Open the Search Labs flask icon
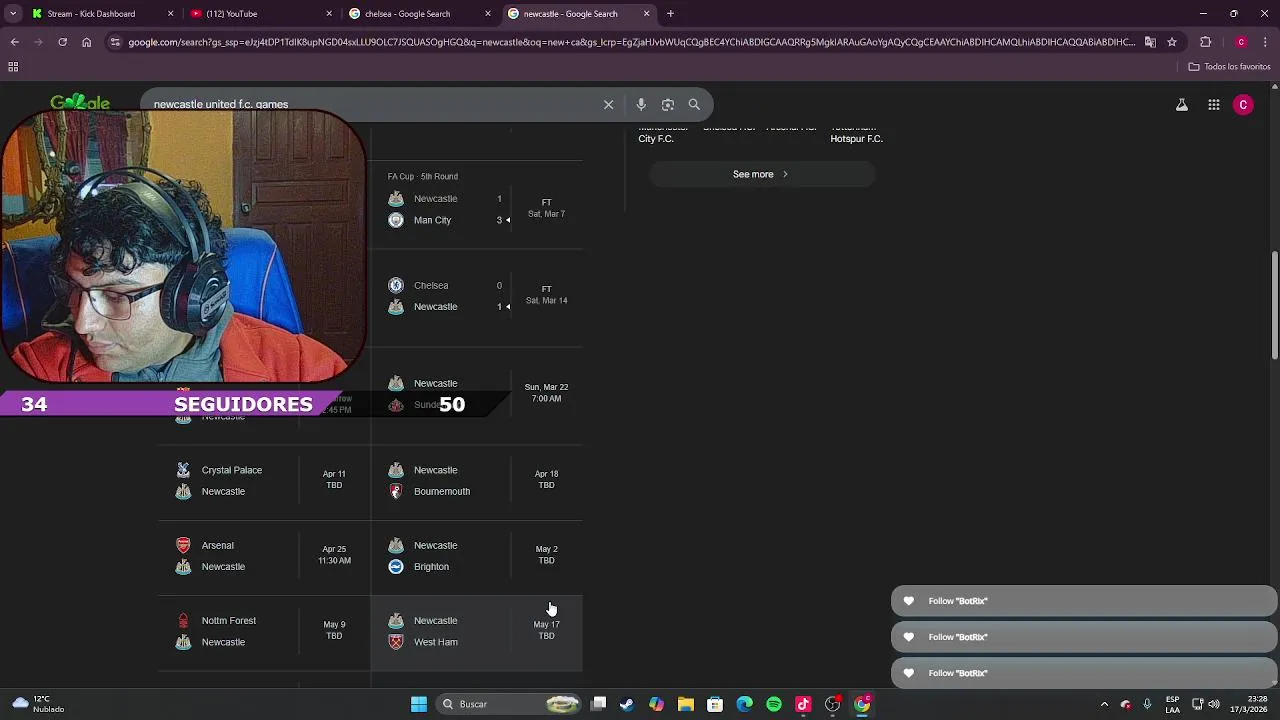Image resolution: width=1280 pixels, height=720 pixels. click(1182, 105)
